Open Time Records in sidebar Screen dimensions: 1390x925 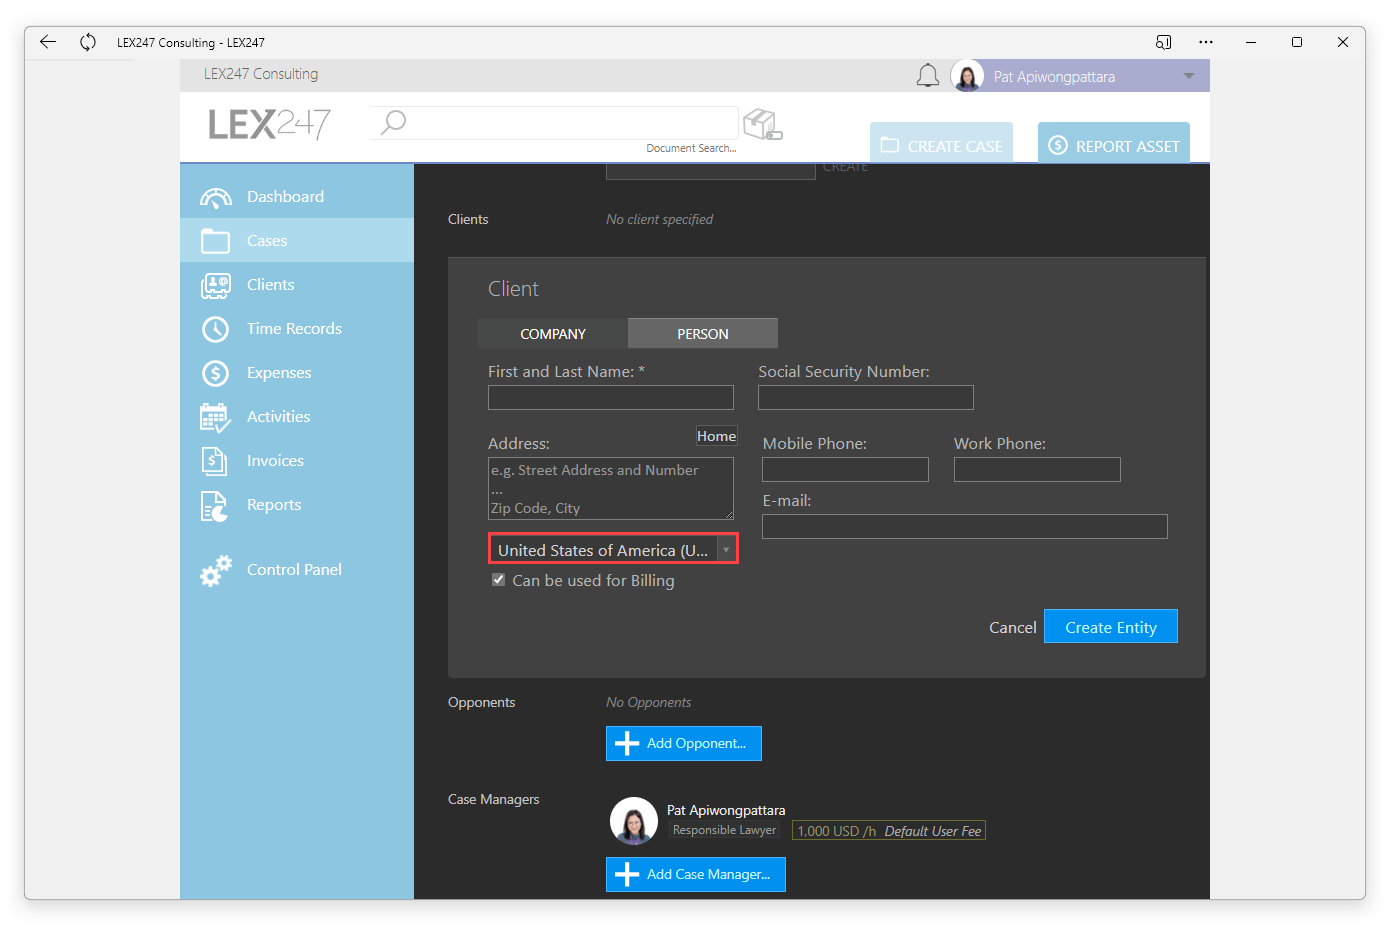pyautogui.click(x=297, y=329)
